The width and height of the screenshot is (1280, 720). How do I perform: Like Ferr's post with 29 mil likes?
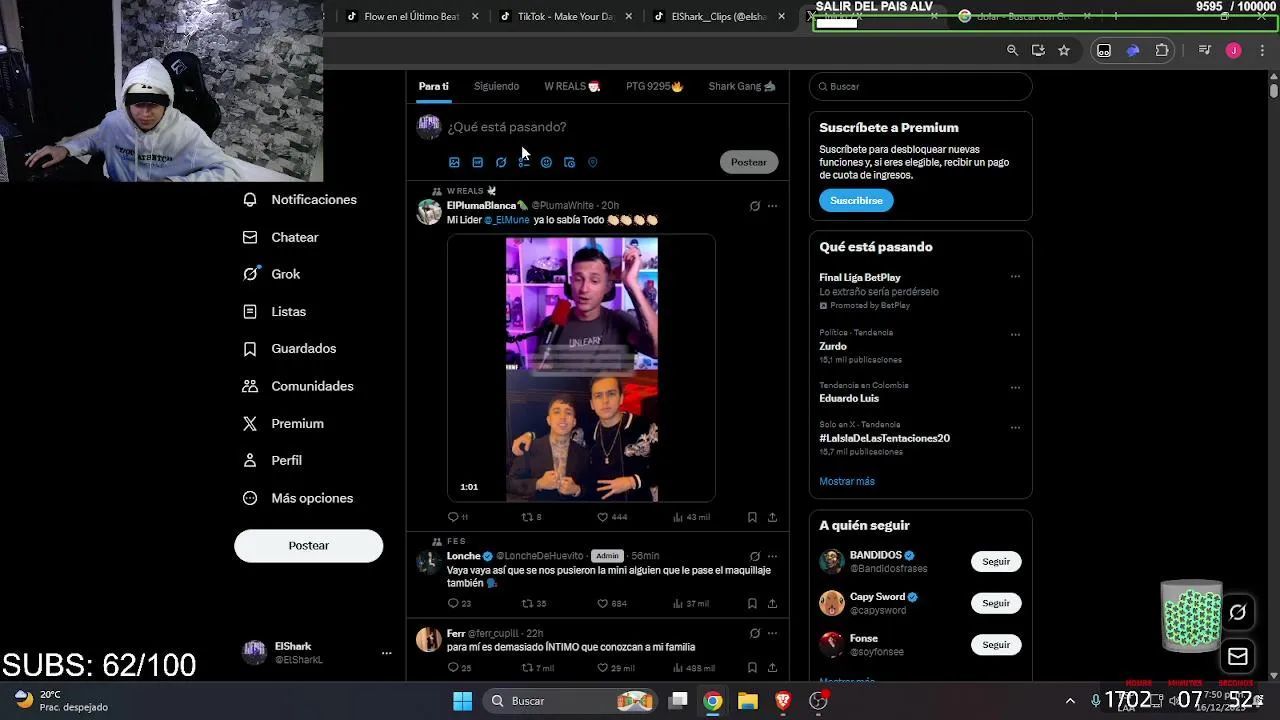pyautogui.click(x=615, y=667)
